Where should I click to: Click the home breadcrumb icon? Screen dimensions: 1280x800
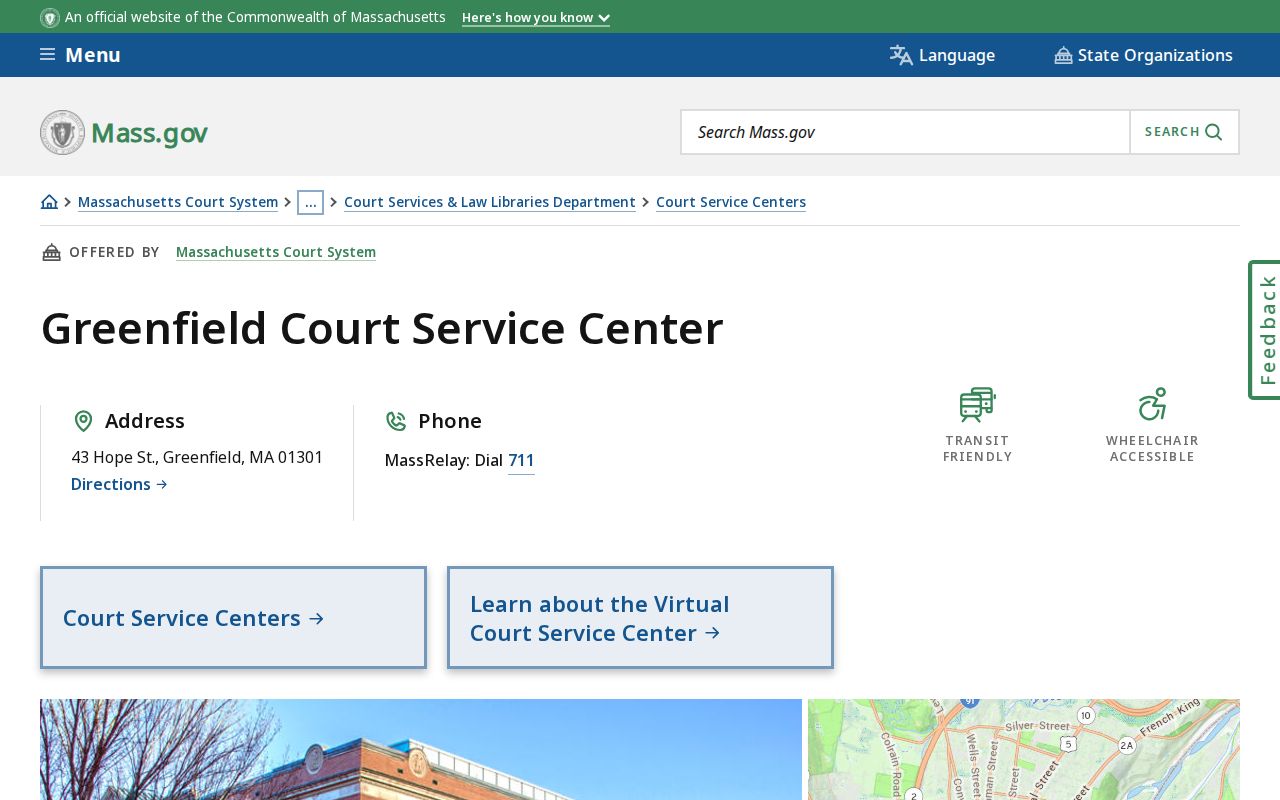coord(49,202)
